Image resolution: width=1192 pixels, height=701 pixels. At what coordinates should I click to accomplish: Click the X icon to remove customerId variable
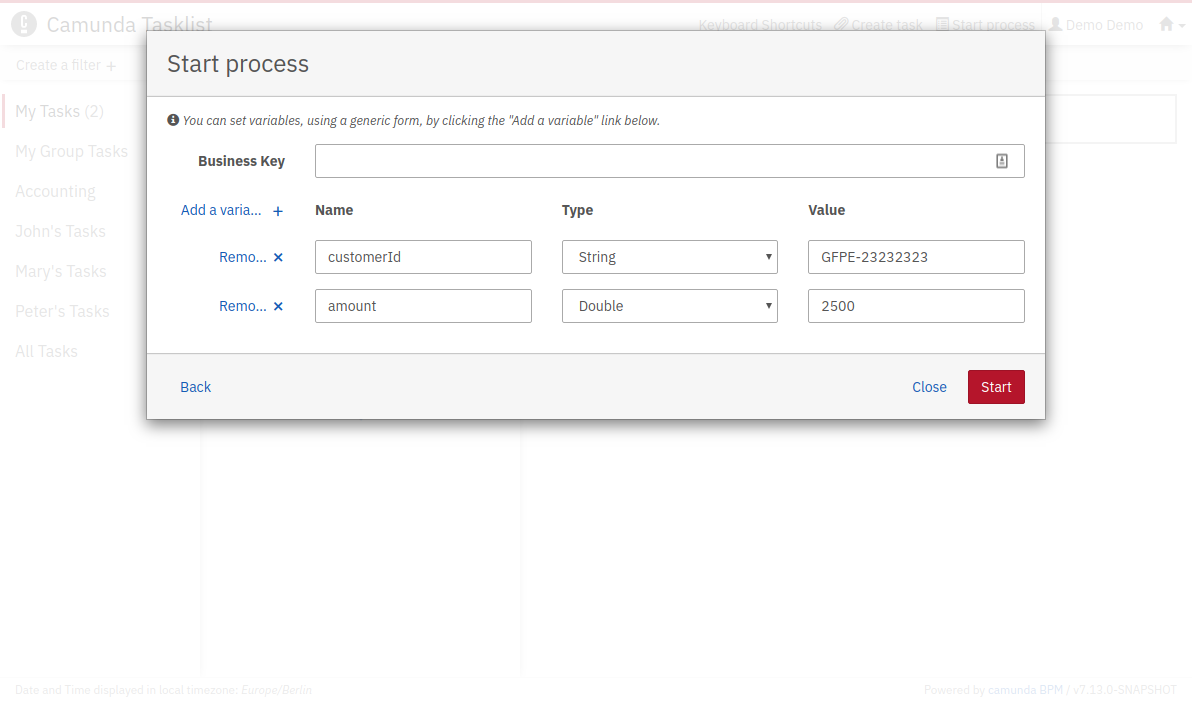(278, 257)
